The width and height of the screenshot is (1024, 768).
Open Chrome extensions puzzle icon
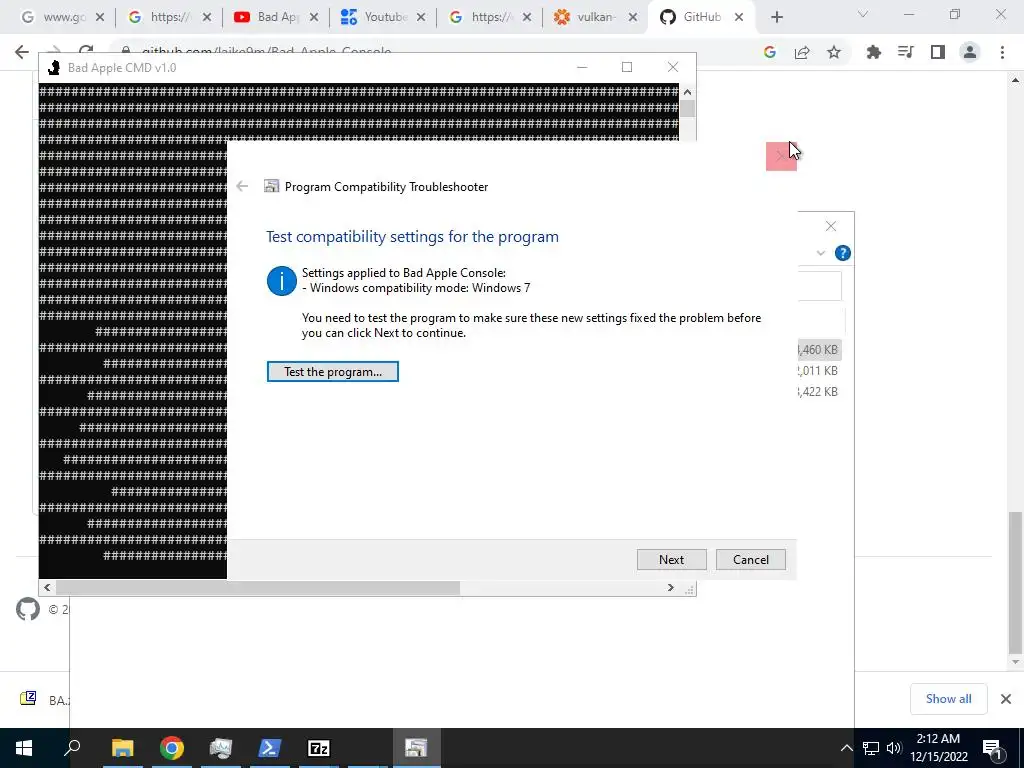[873, 52]
